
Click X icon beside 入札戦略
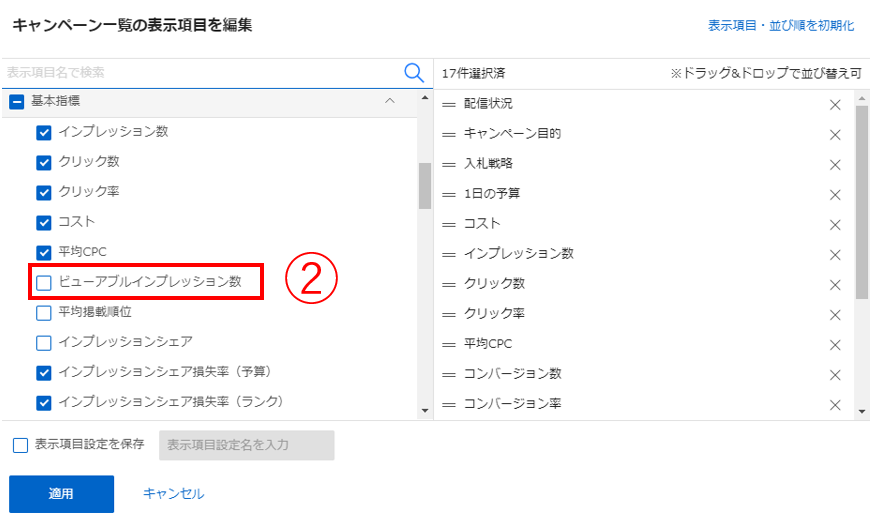[835, 164]
